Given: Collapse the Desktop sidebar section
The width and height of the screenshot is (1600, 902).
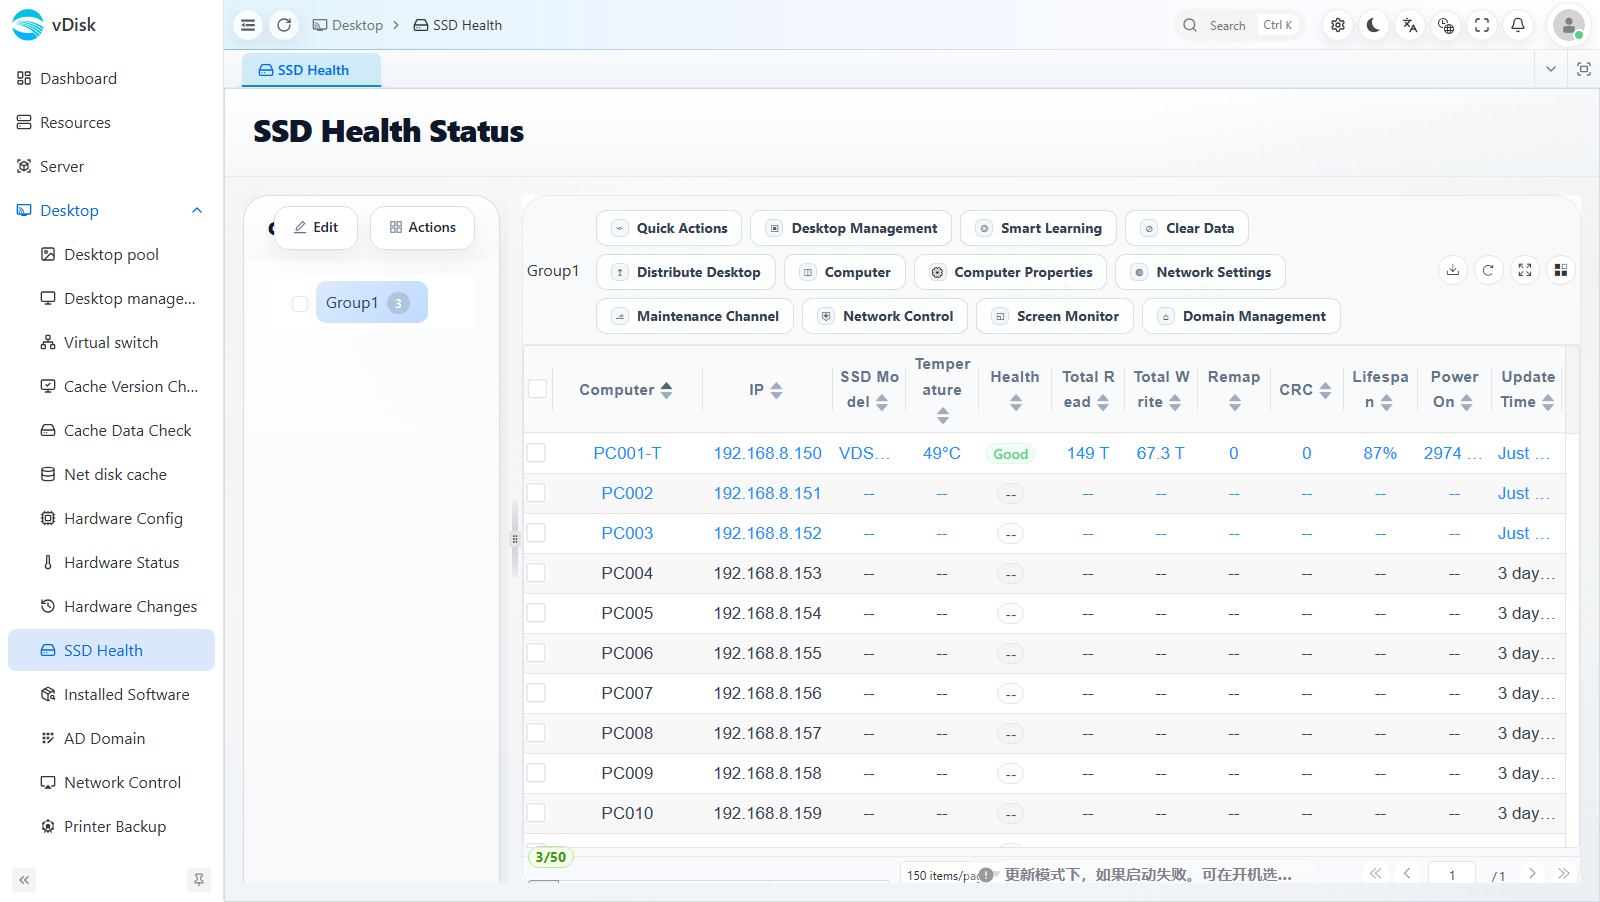Looking at the screenshot, I should (x=197, y=210).
